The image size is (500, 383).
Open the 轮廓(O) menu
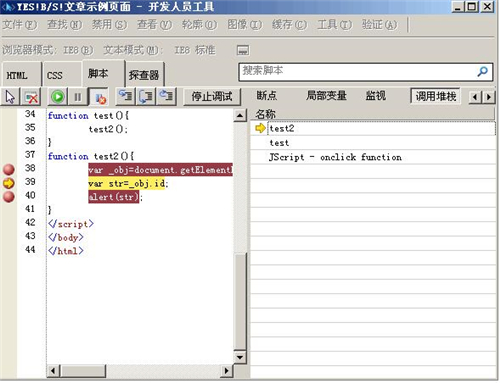(199, 25)
